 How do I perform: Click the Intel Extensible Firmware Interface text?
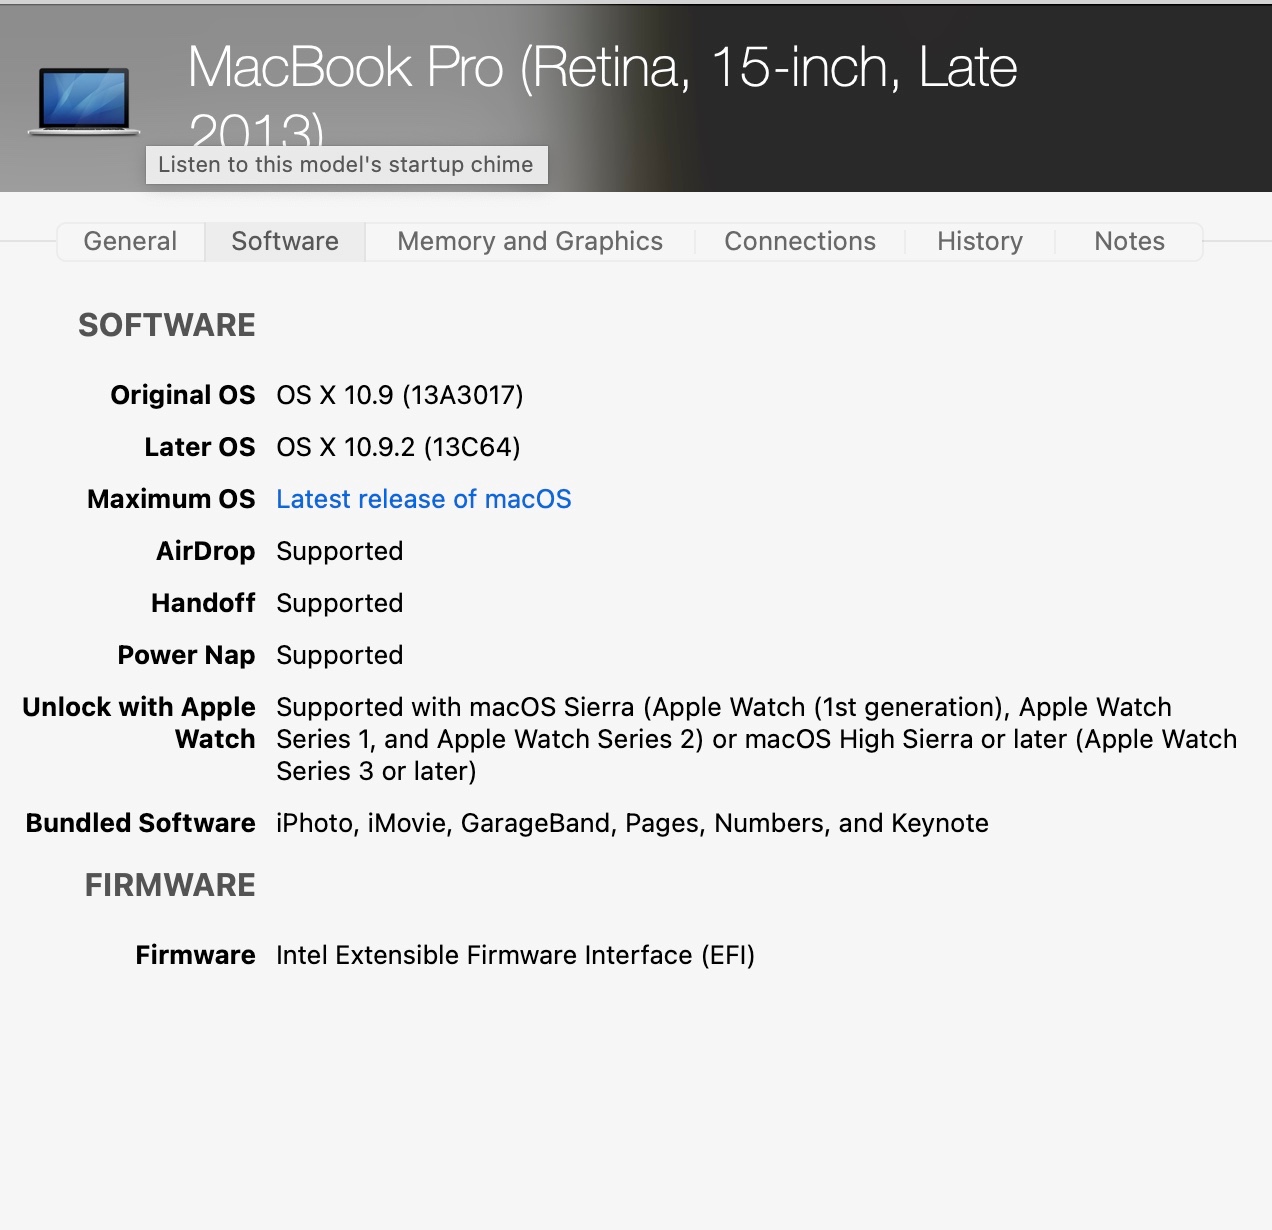515,955
